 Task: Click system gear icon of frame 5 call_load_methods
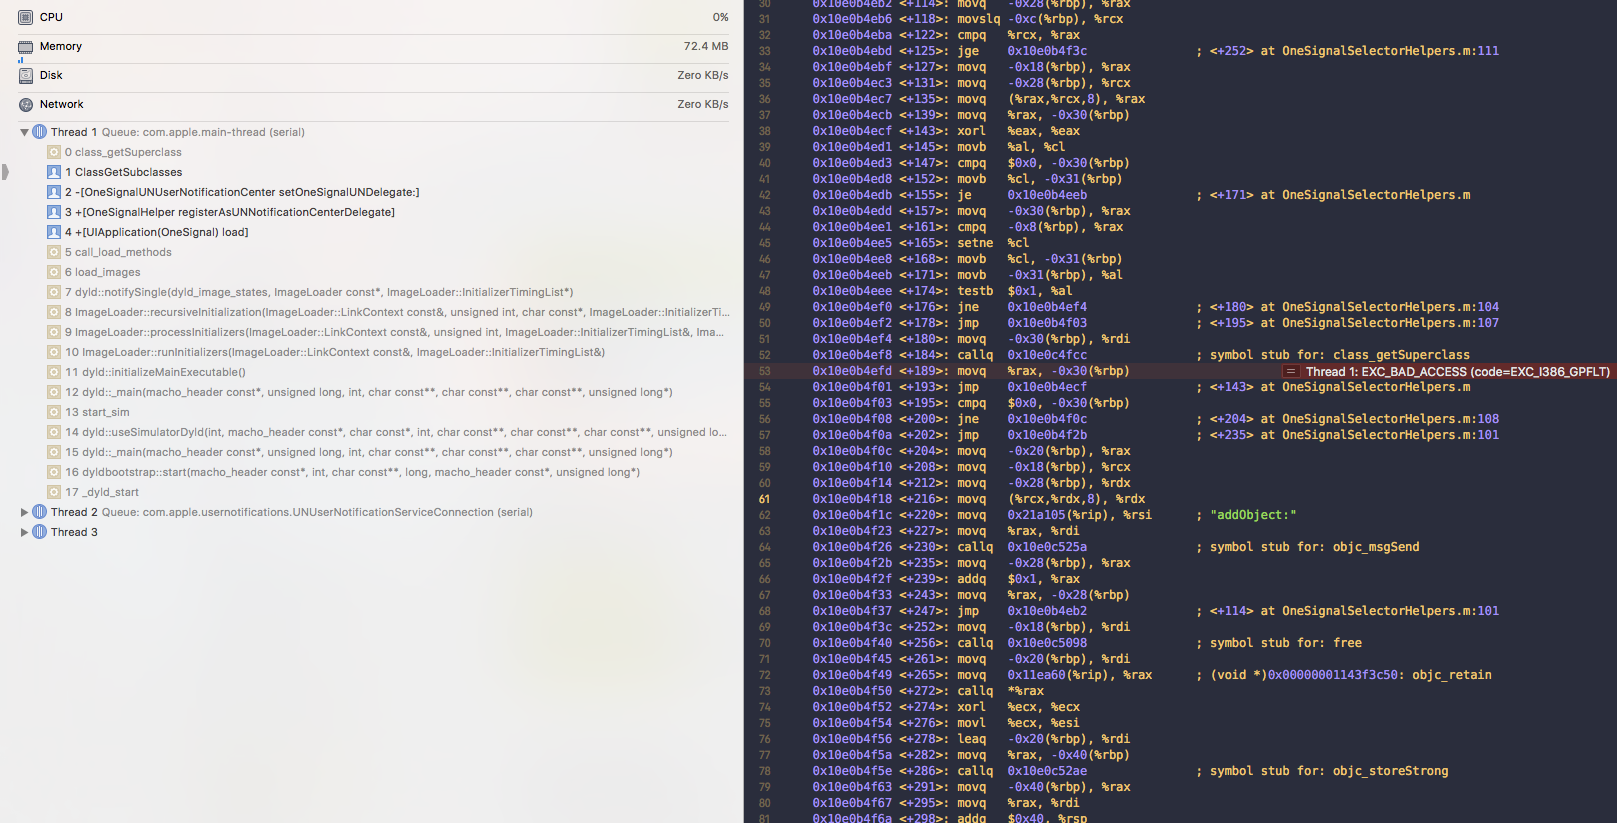54,252
